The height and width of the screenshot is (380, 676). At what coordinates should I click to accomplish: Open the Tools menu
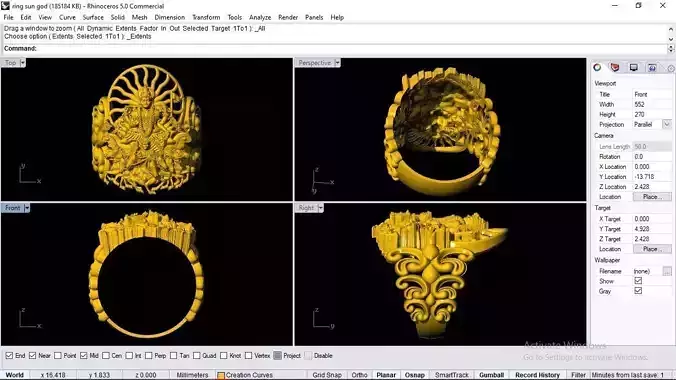pyautogui.click(x=235, y=17)
